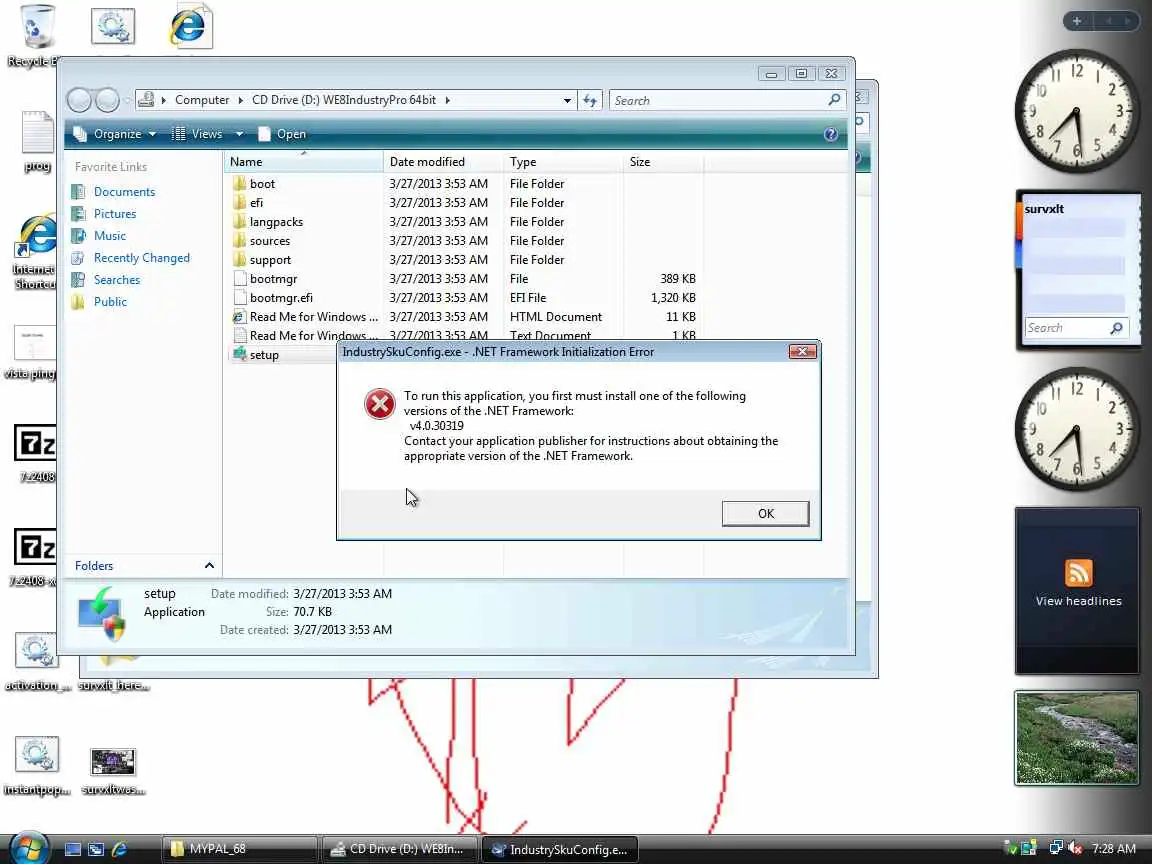Open Recently Changed favorite link
This screenshot has height=864, width=1152.
141,258
